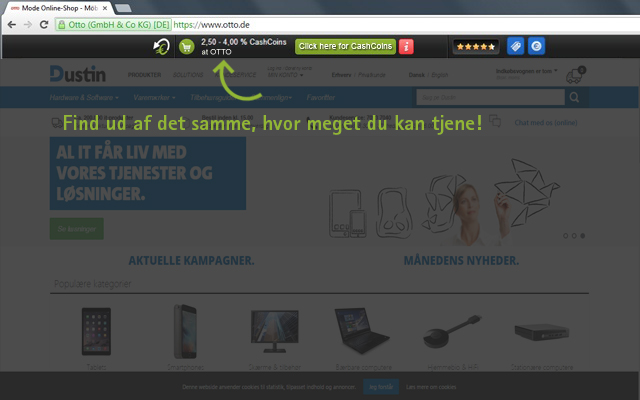640x400 pixels.
Task: Open the PRODUKTER menu
Action: pyautogui.click(x=144, y=75)
